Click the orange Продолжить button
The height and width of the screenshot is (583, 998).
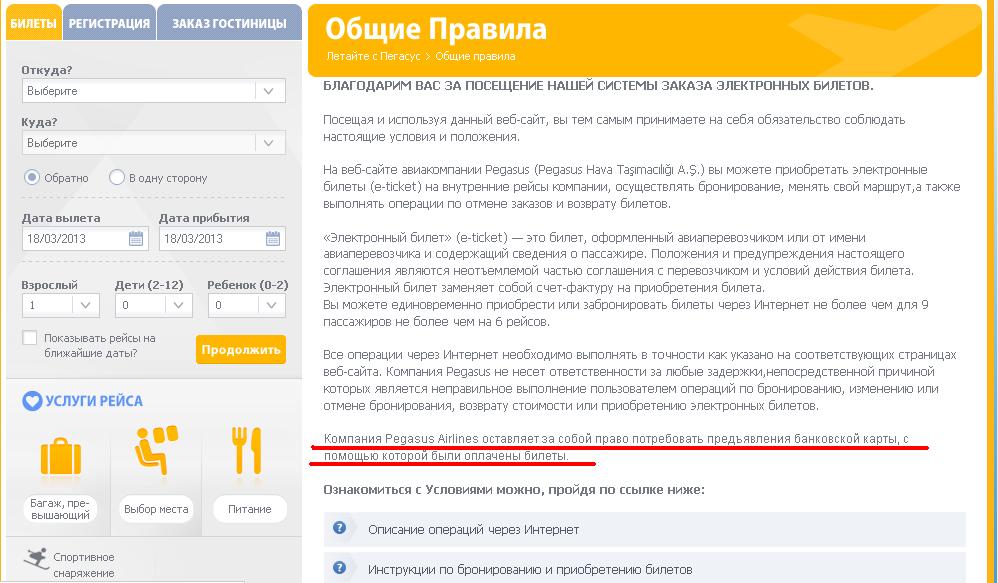[x=241, y=349]
